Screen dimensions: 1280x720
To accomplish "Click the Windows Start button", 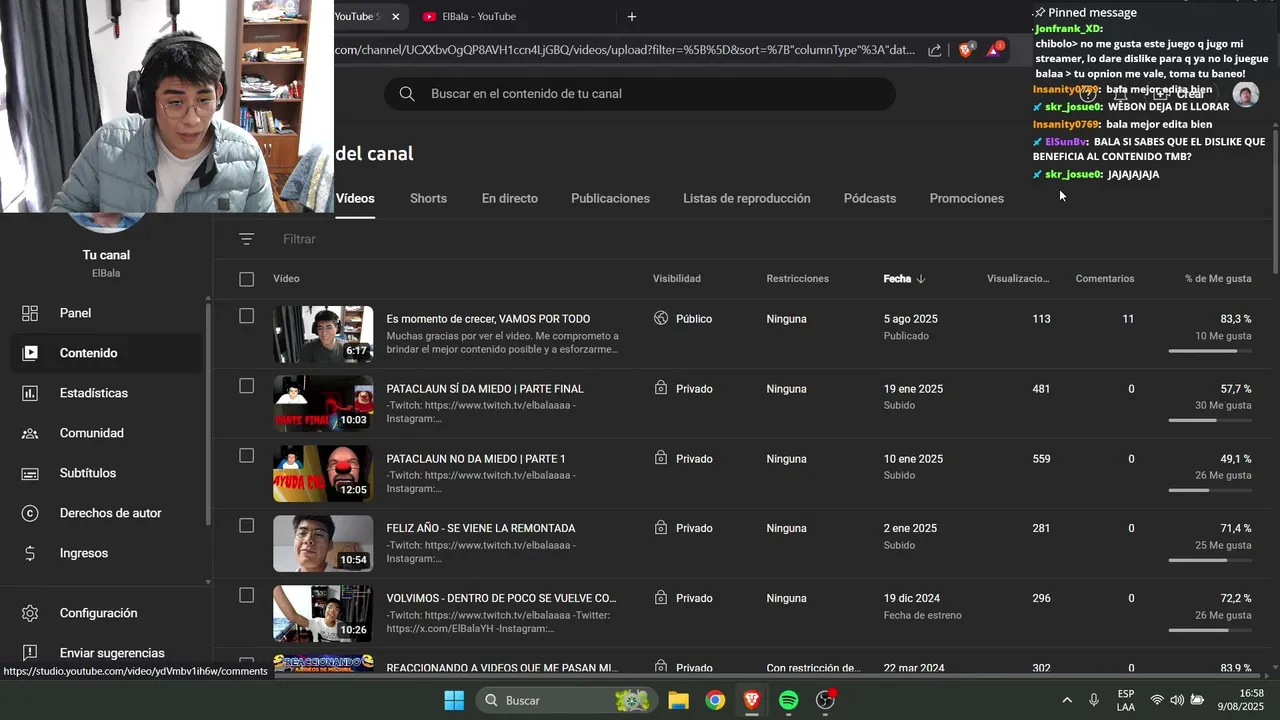I will click(x=454, y=700).
